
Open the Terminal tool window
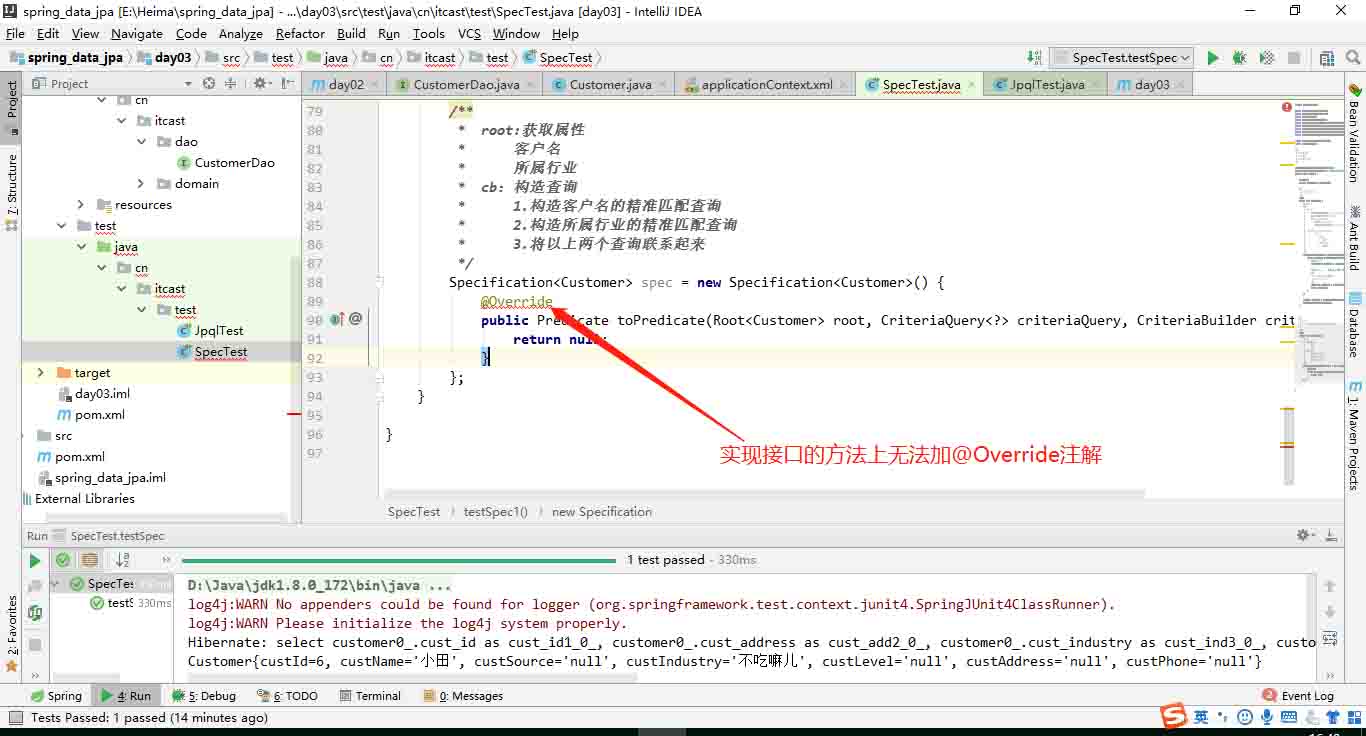point(370,696)
